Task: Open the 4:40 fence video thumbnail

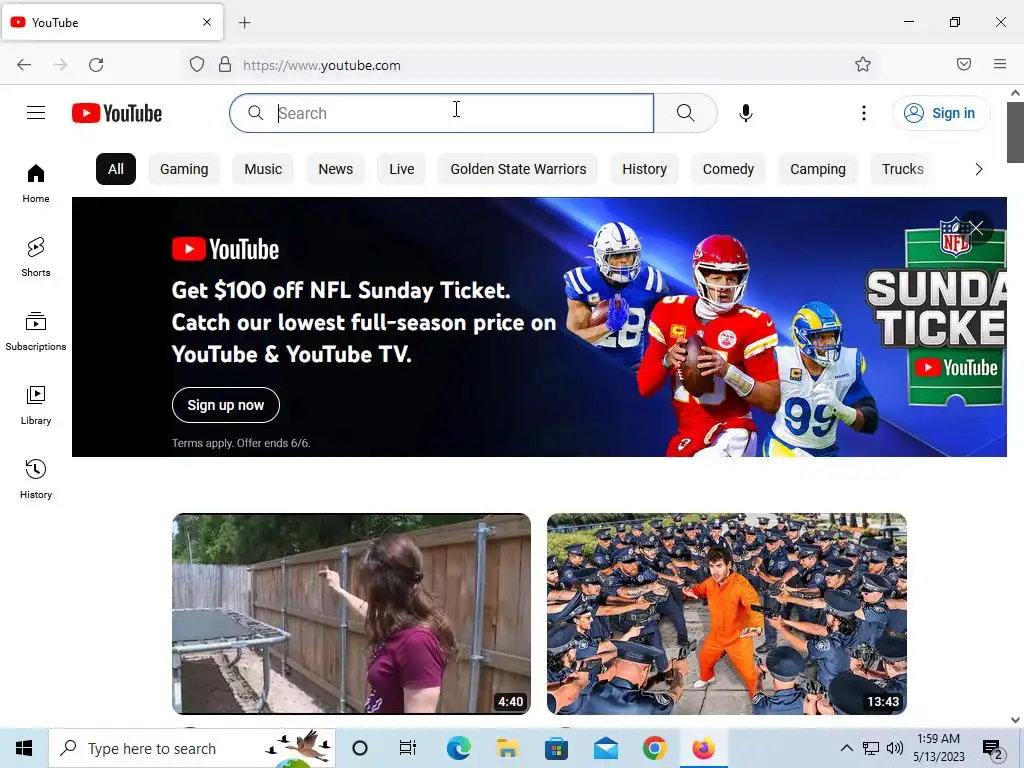Action: pyautogui.click(x=351, y=614)
